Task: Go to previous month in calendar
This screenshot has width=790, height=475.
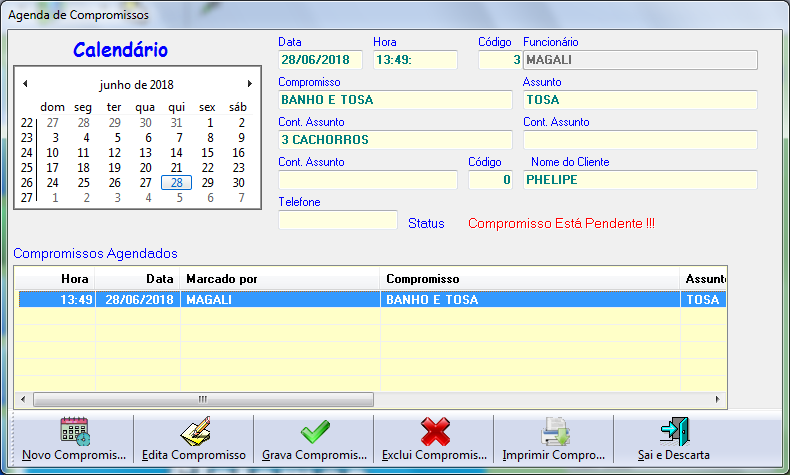Action: click(25, 84)
